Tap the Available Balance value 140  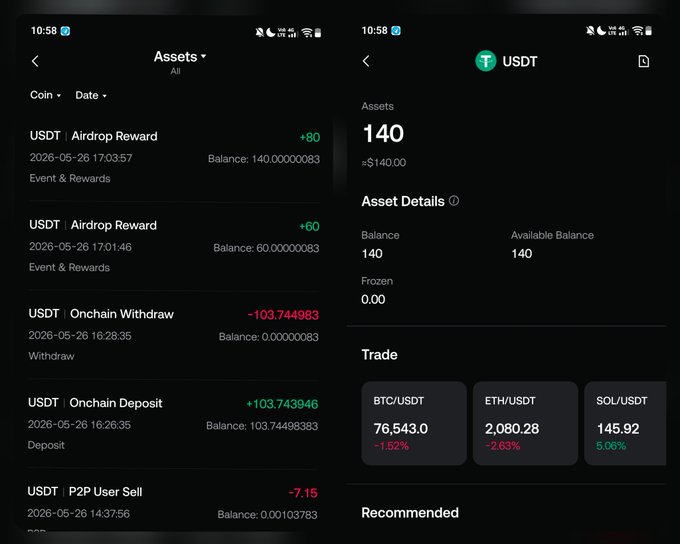pos(522,253)
